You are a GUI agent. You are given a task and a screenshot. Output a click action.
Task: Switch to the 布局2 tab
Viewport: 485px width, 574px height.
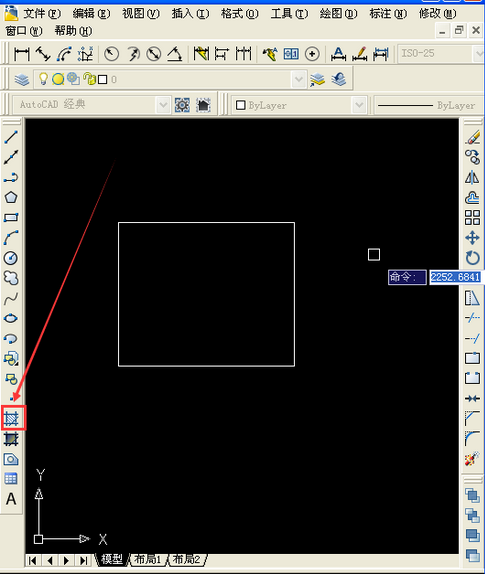pyautogui.click(x=186, y=559)
